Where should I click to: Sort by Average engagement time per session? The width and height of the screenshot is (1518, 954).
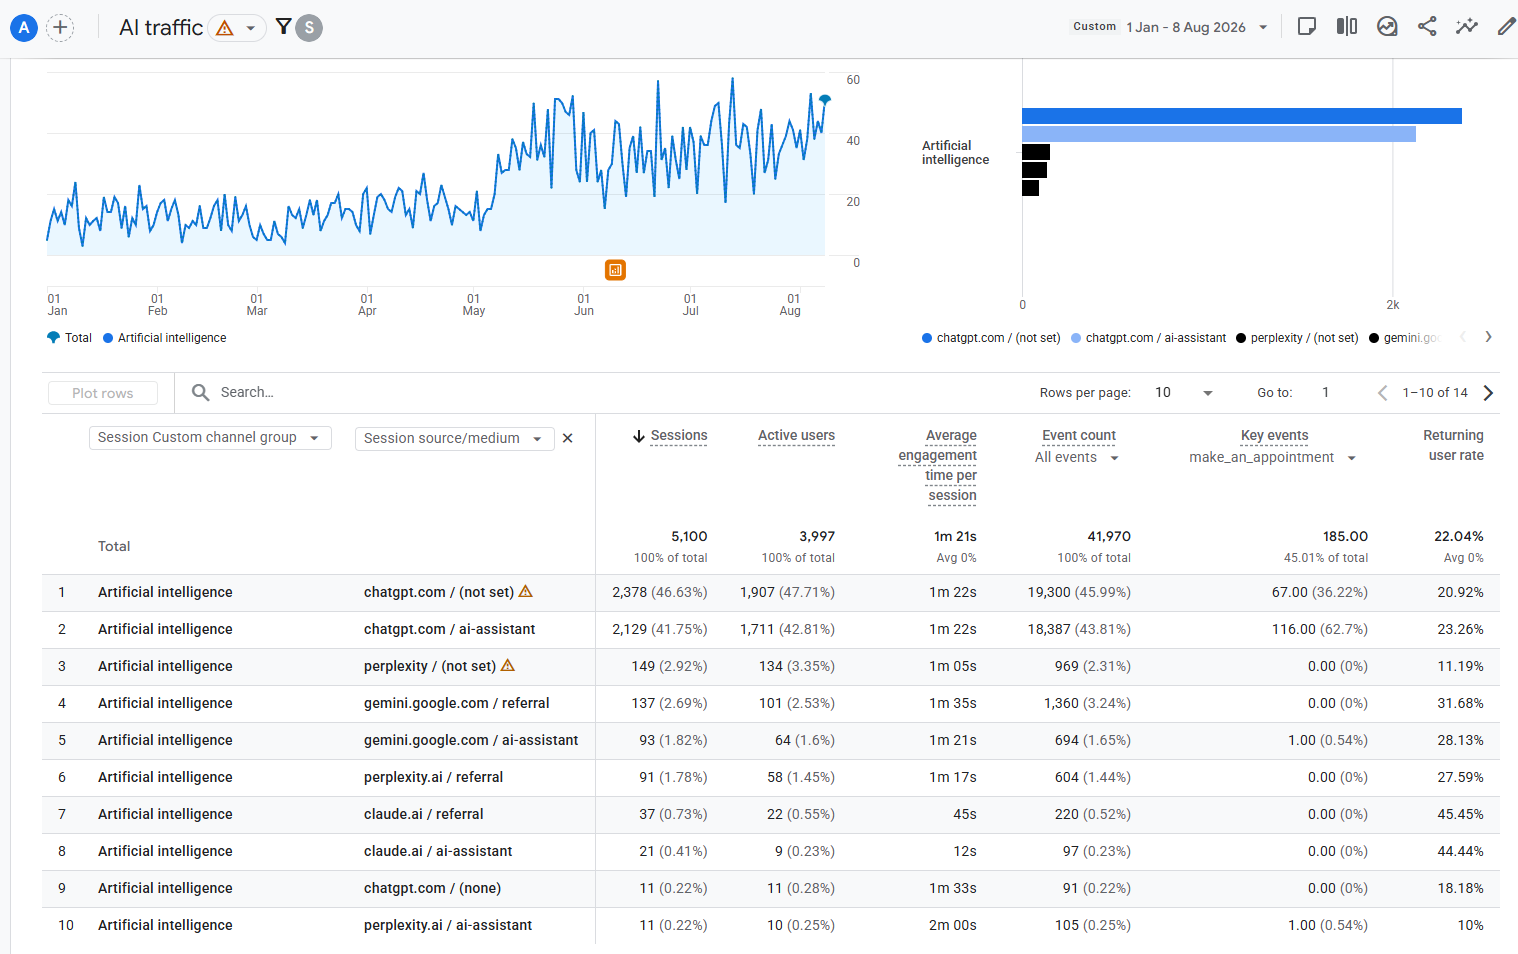(938, 466)
